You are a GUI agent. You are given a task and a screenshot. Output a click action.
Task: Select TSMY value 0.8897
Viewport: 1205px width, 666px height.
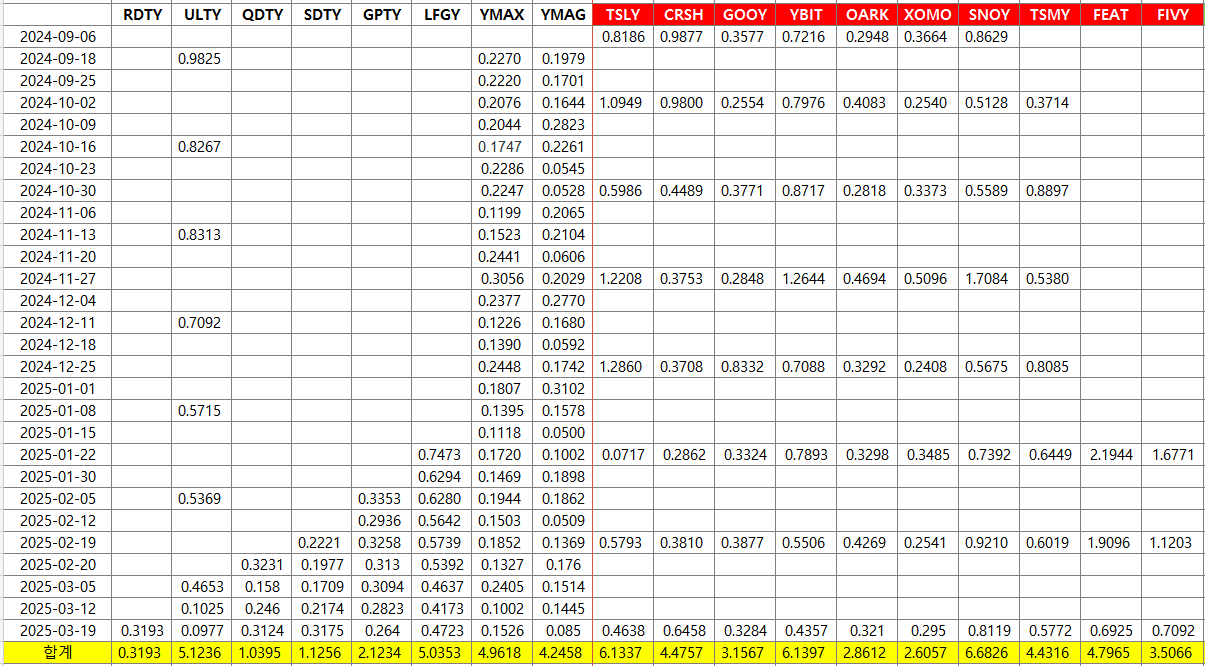pos(1049,190)
